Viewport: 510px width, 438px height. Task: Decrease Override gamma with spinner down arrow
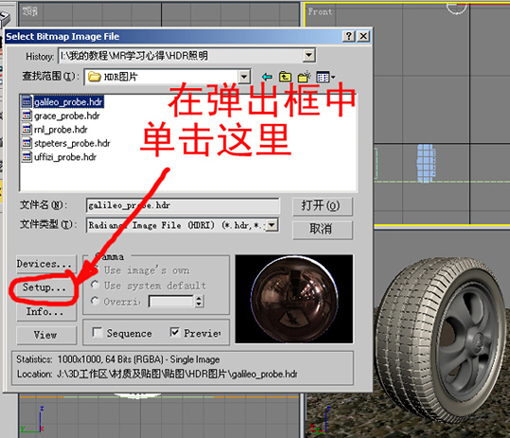(x=199, y=305)
